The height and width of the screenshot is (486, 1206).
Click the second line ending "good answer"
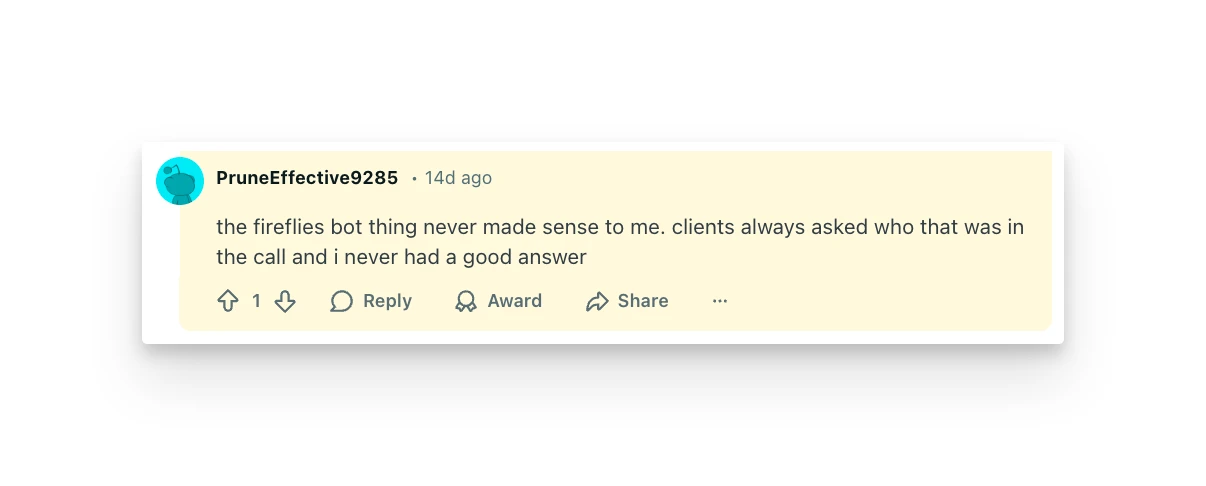(401, 257)
